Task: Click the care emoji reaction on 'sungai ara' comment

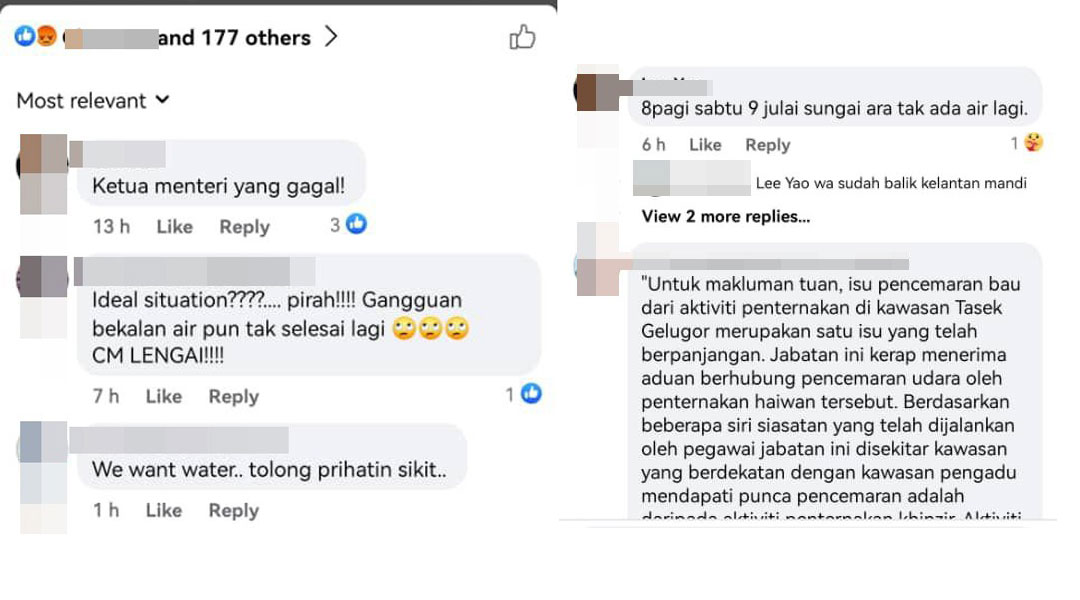Action: (x=1033, y=143)
